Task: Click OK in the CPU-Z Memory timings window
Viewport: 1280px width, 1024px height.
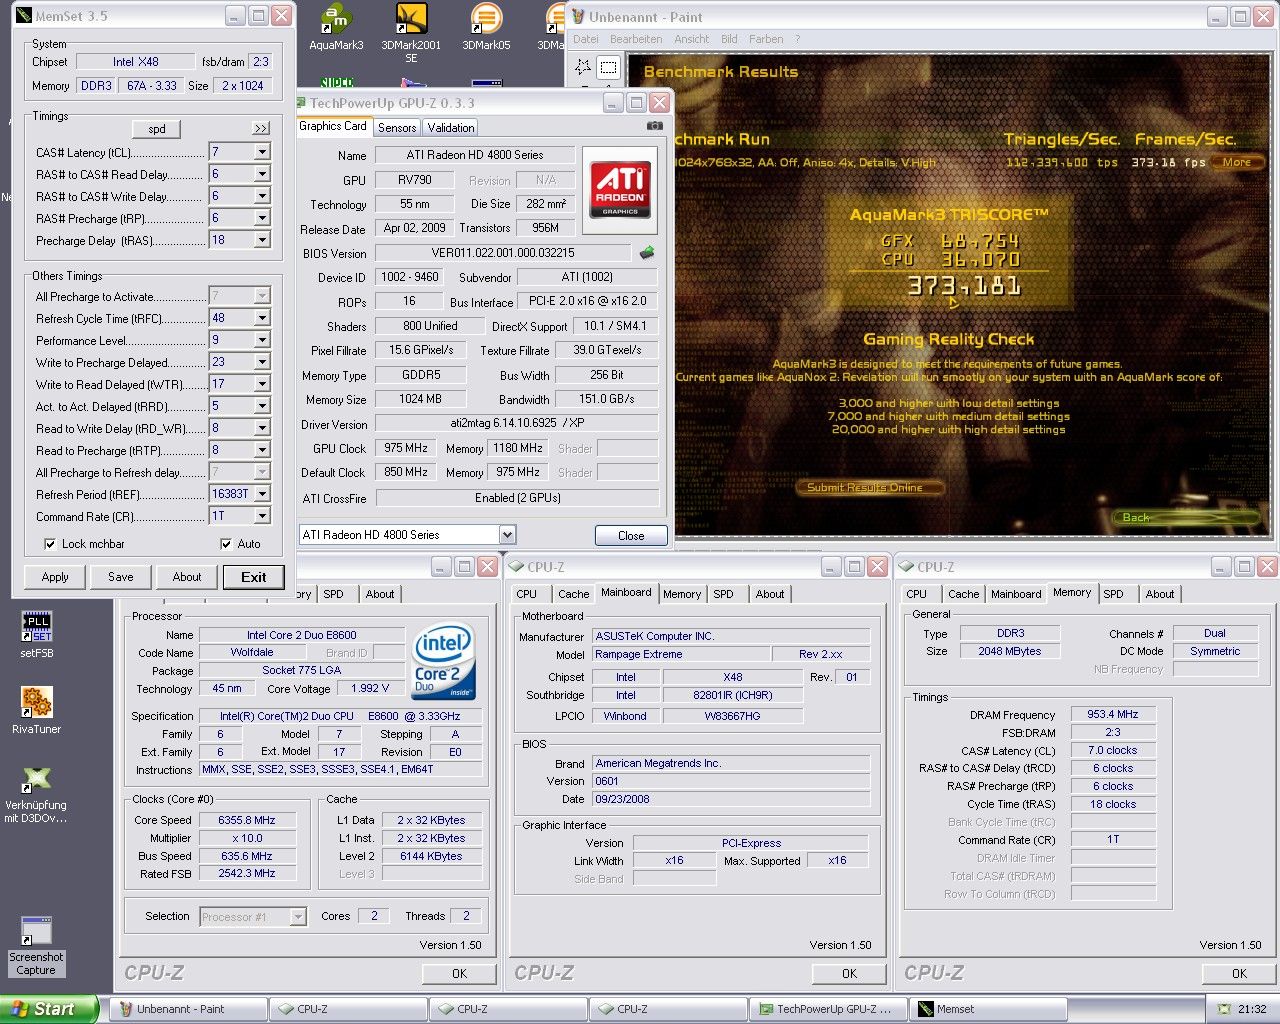Action: (1239, 973)
